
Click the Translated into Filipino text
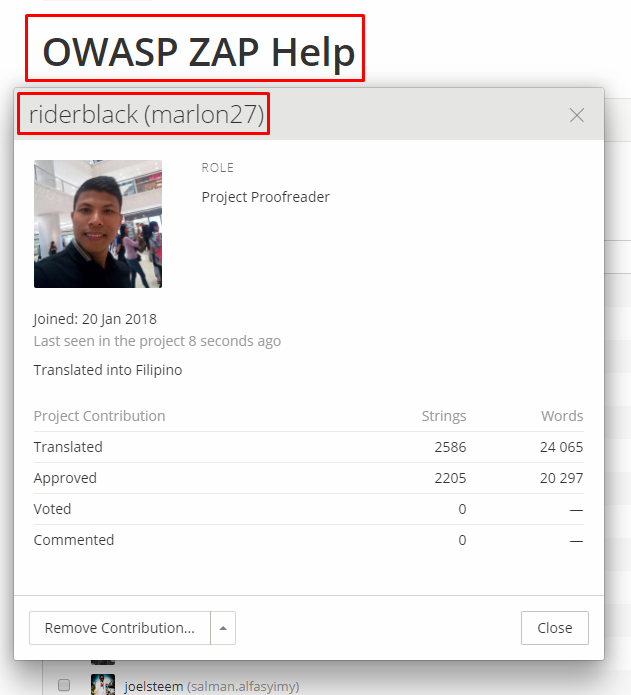pos(108,370)
